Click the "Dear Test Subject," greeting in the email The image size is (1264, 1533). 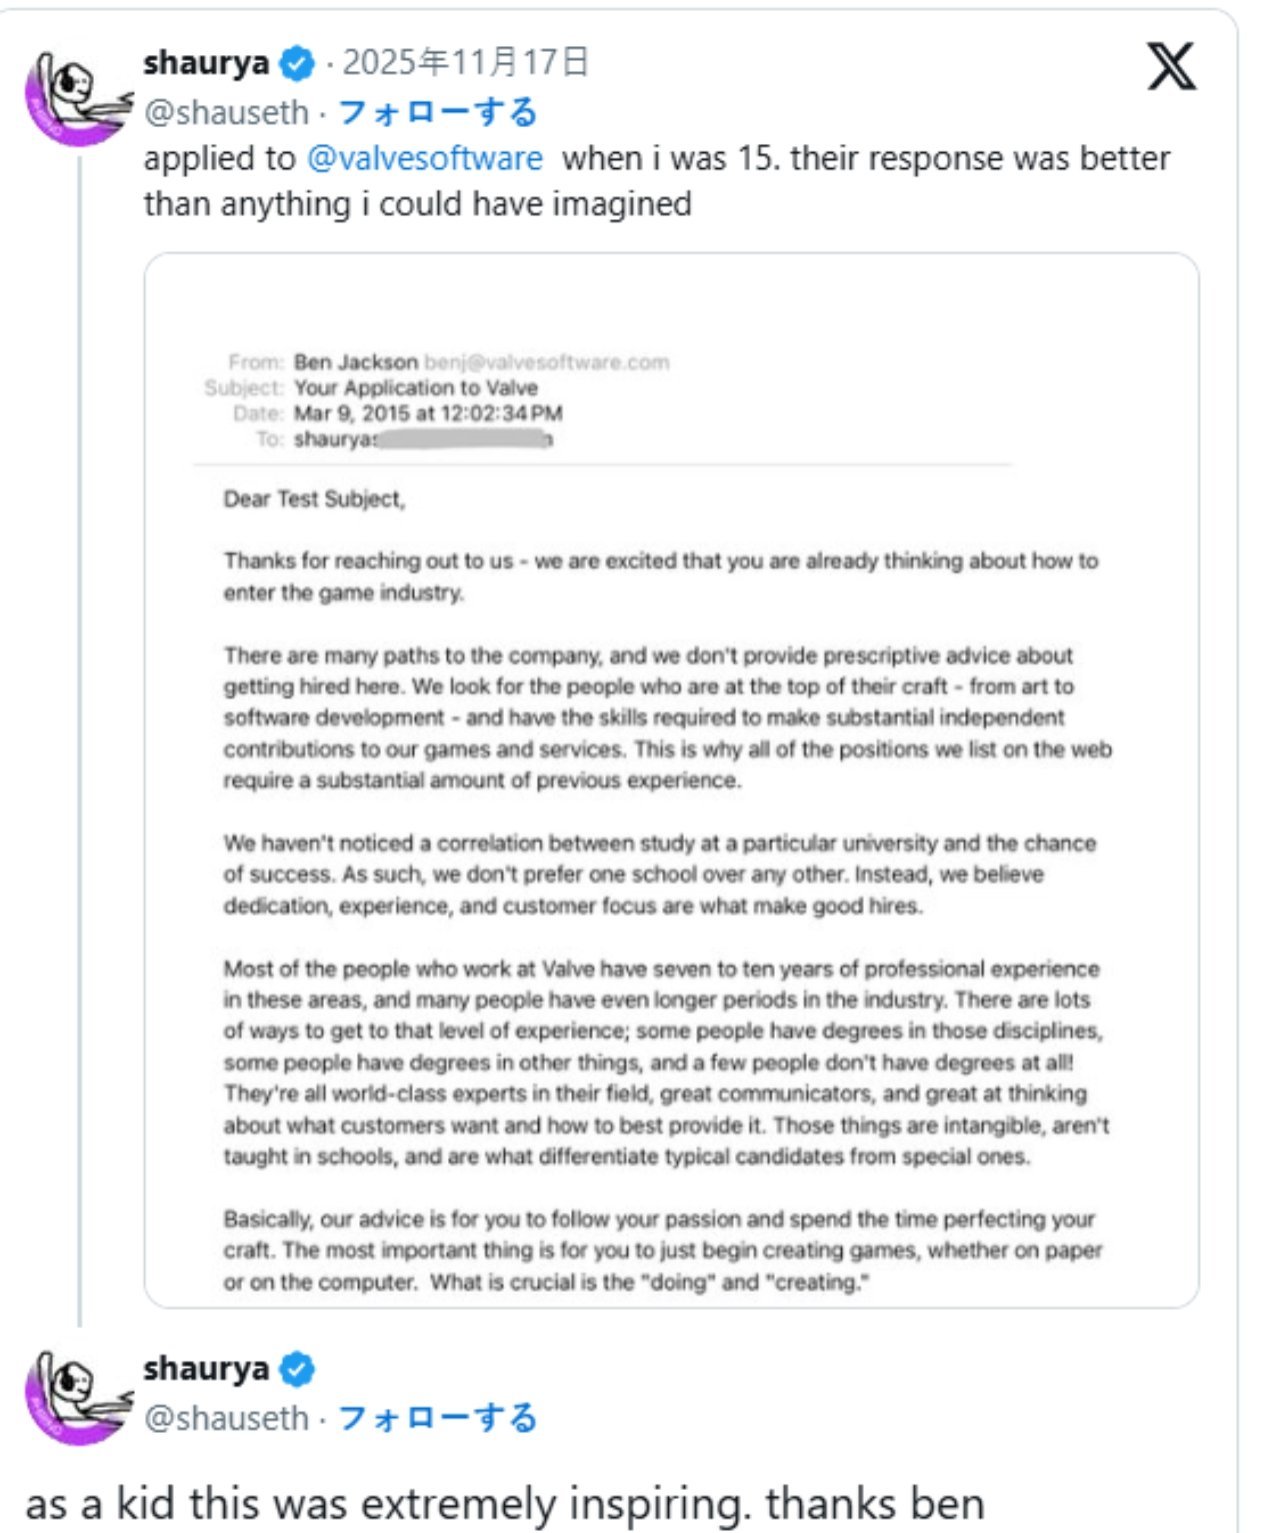[x=314, y=499]
